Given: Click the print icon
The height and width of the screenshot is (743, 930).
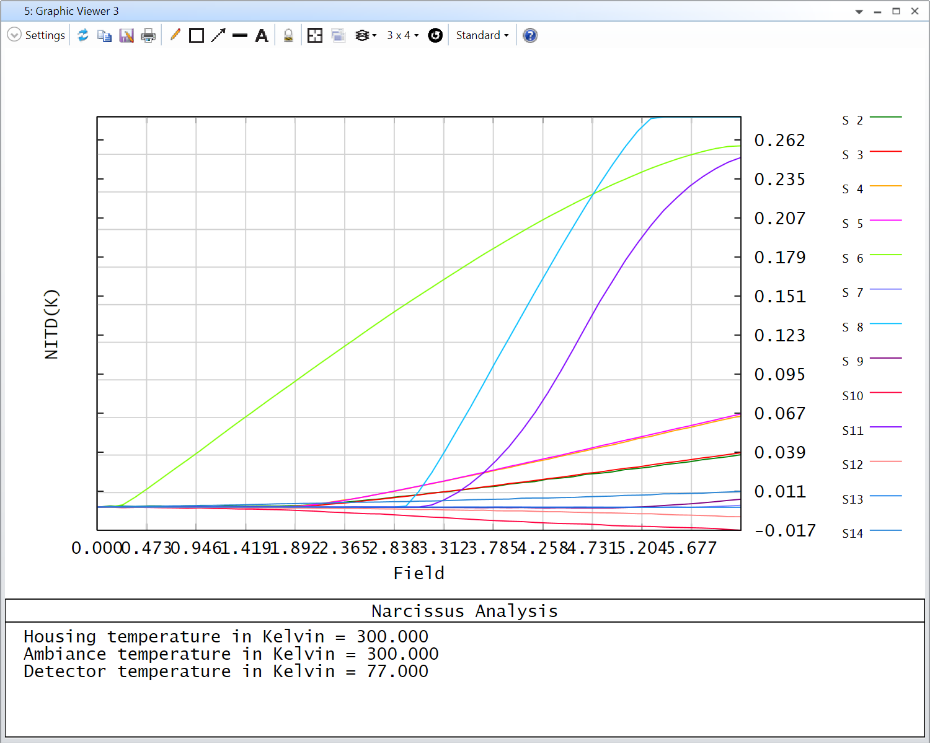Looking at the screenshot, I should click(148, 35).
